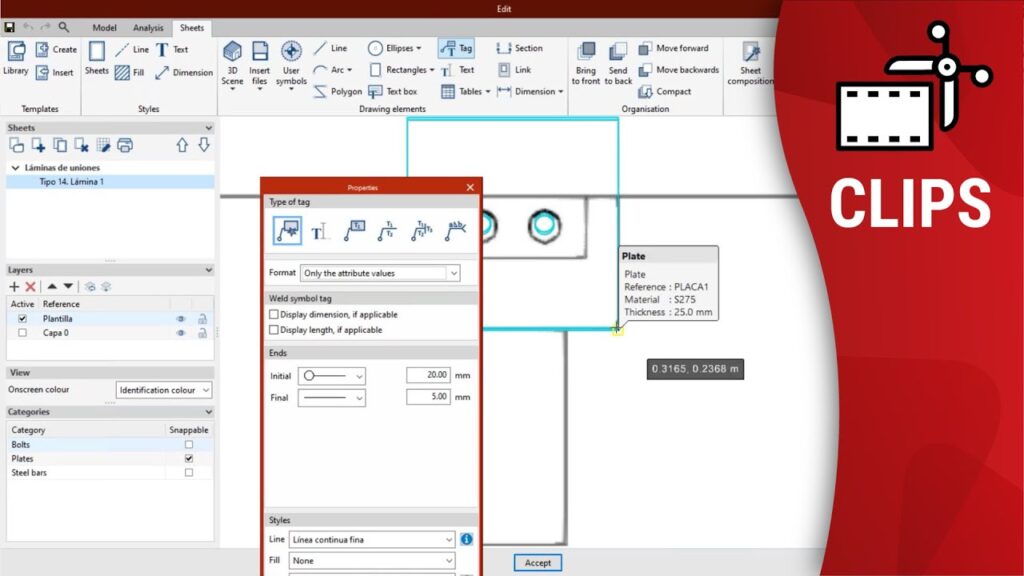
Task: Delete layer with red X icon
Action: [x=31, y=287]
